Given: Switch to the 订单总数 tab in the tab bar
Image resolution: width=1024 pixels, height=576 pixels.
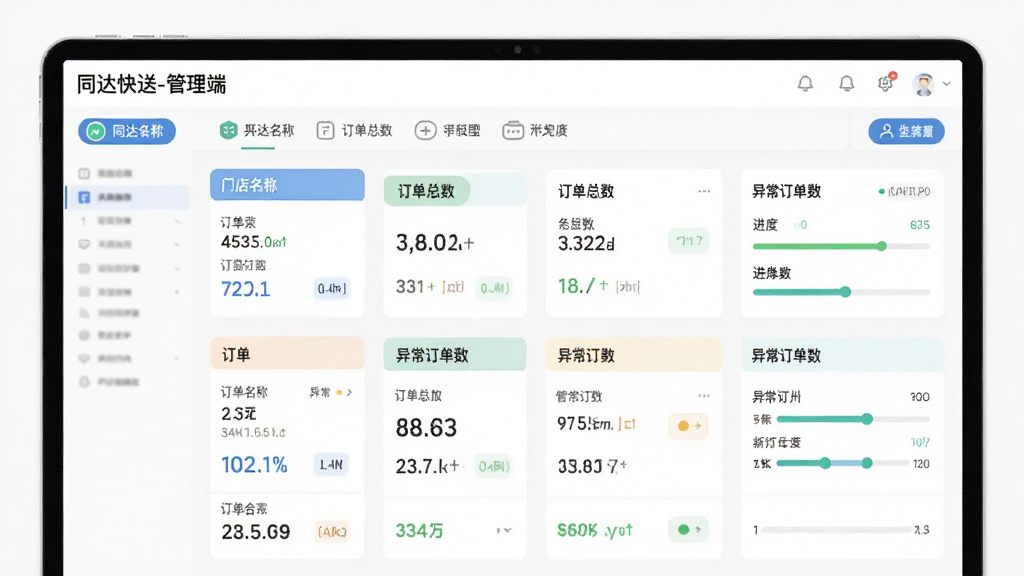Looking at the screenshot, I should (x=355, y=131).
